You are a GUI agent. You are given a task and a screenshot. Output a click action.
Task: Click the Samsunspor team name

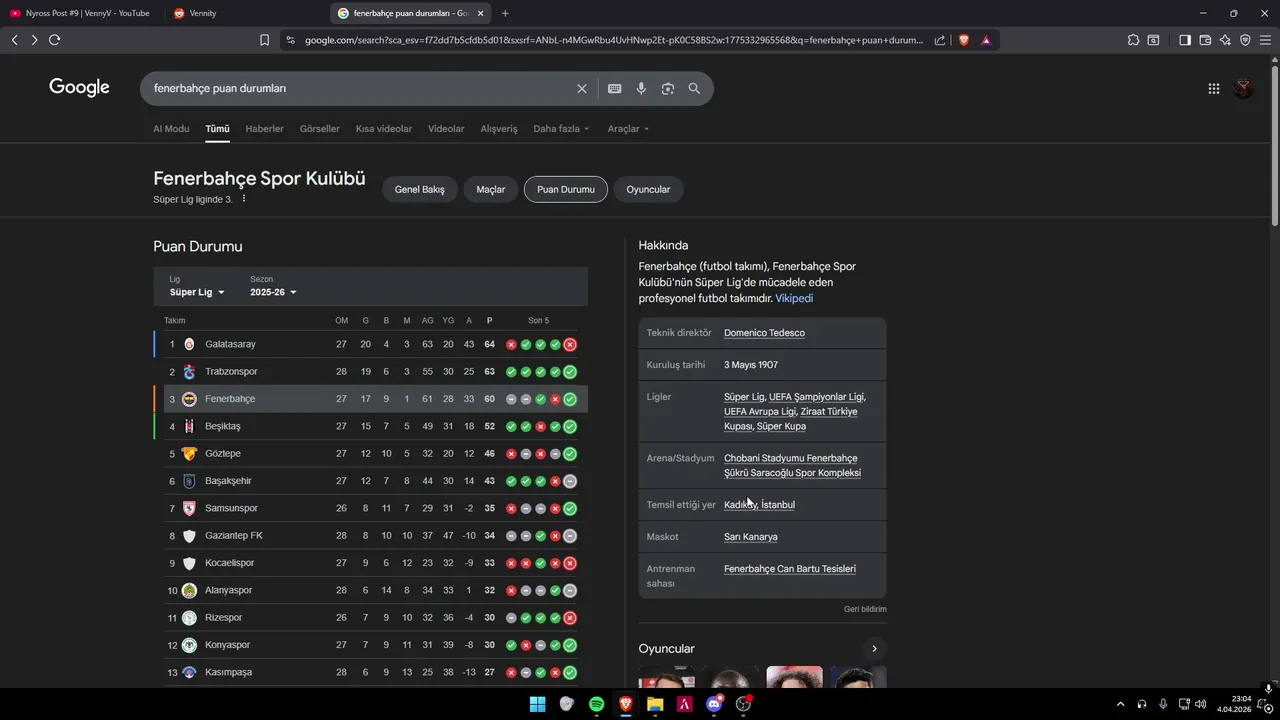pyautogui.click(x=231, y=508)
